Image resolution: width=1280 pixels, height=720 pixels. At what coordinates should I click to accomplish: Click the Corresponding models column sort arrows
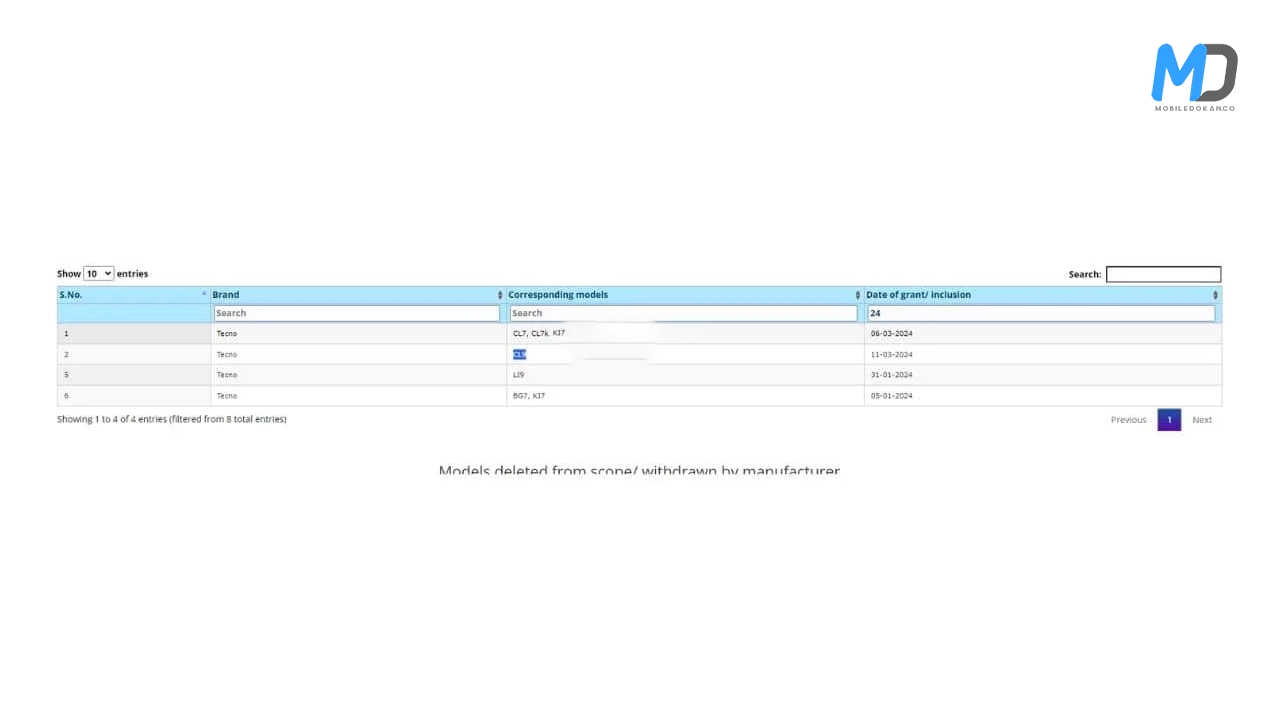(x=857, y=295)
